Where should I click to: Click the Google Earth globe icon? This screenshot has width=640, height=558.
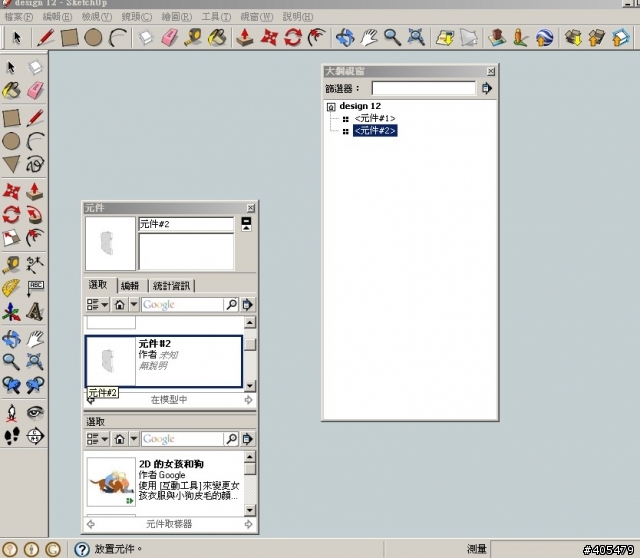pyautogui.click(x=544, y=37)
